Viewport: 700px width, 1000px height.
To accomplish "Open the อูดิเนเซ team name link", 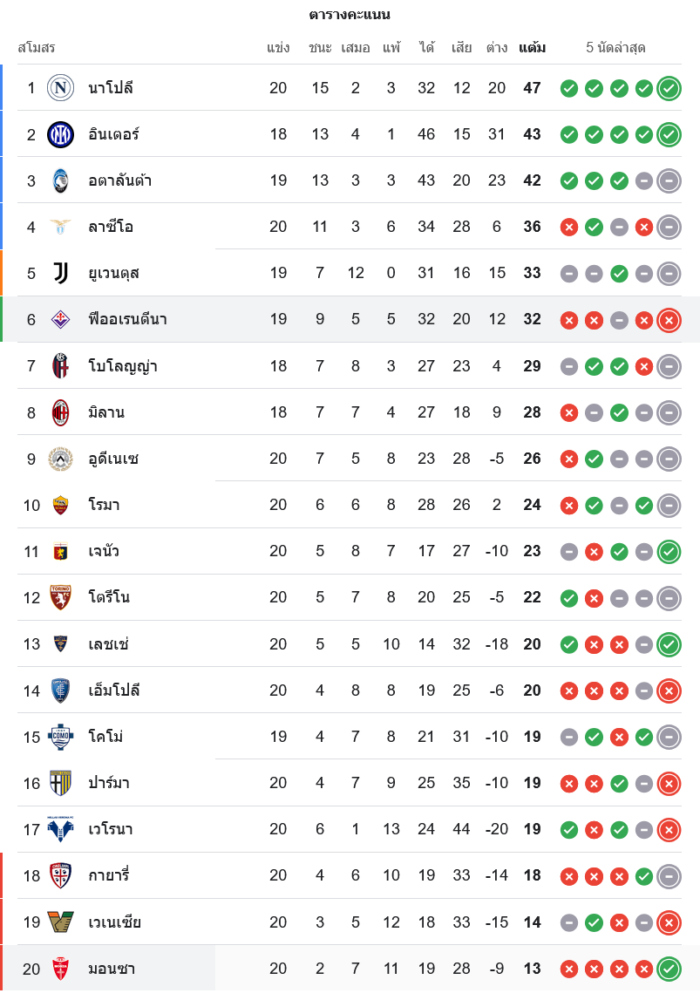I will tap(113, 459).
